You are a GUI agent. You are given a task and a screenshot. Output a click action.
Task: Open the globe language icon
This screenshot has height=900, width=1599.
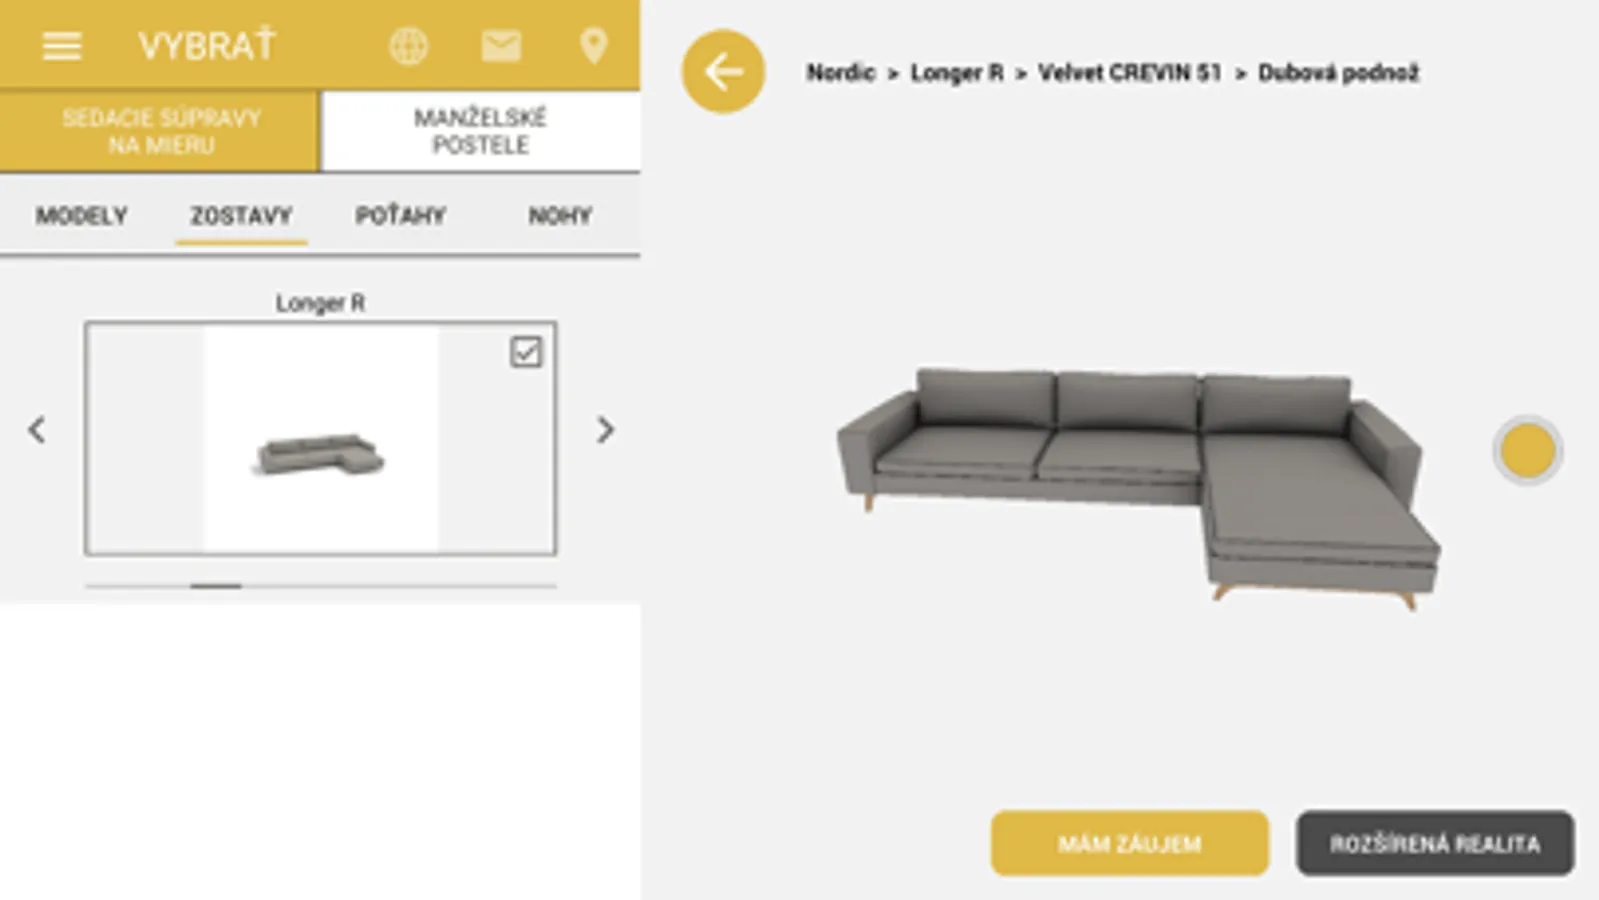pyautogui.click(x=408, y=46)
